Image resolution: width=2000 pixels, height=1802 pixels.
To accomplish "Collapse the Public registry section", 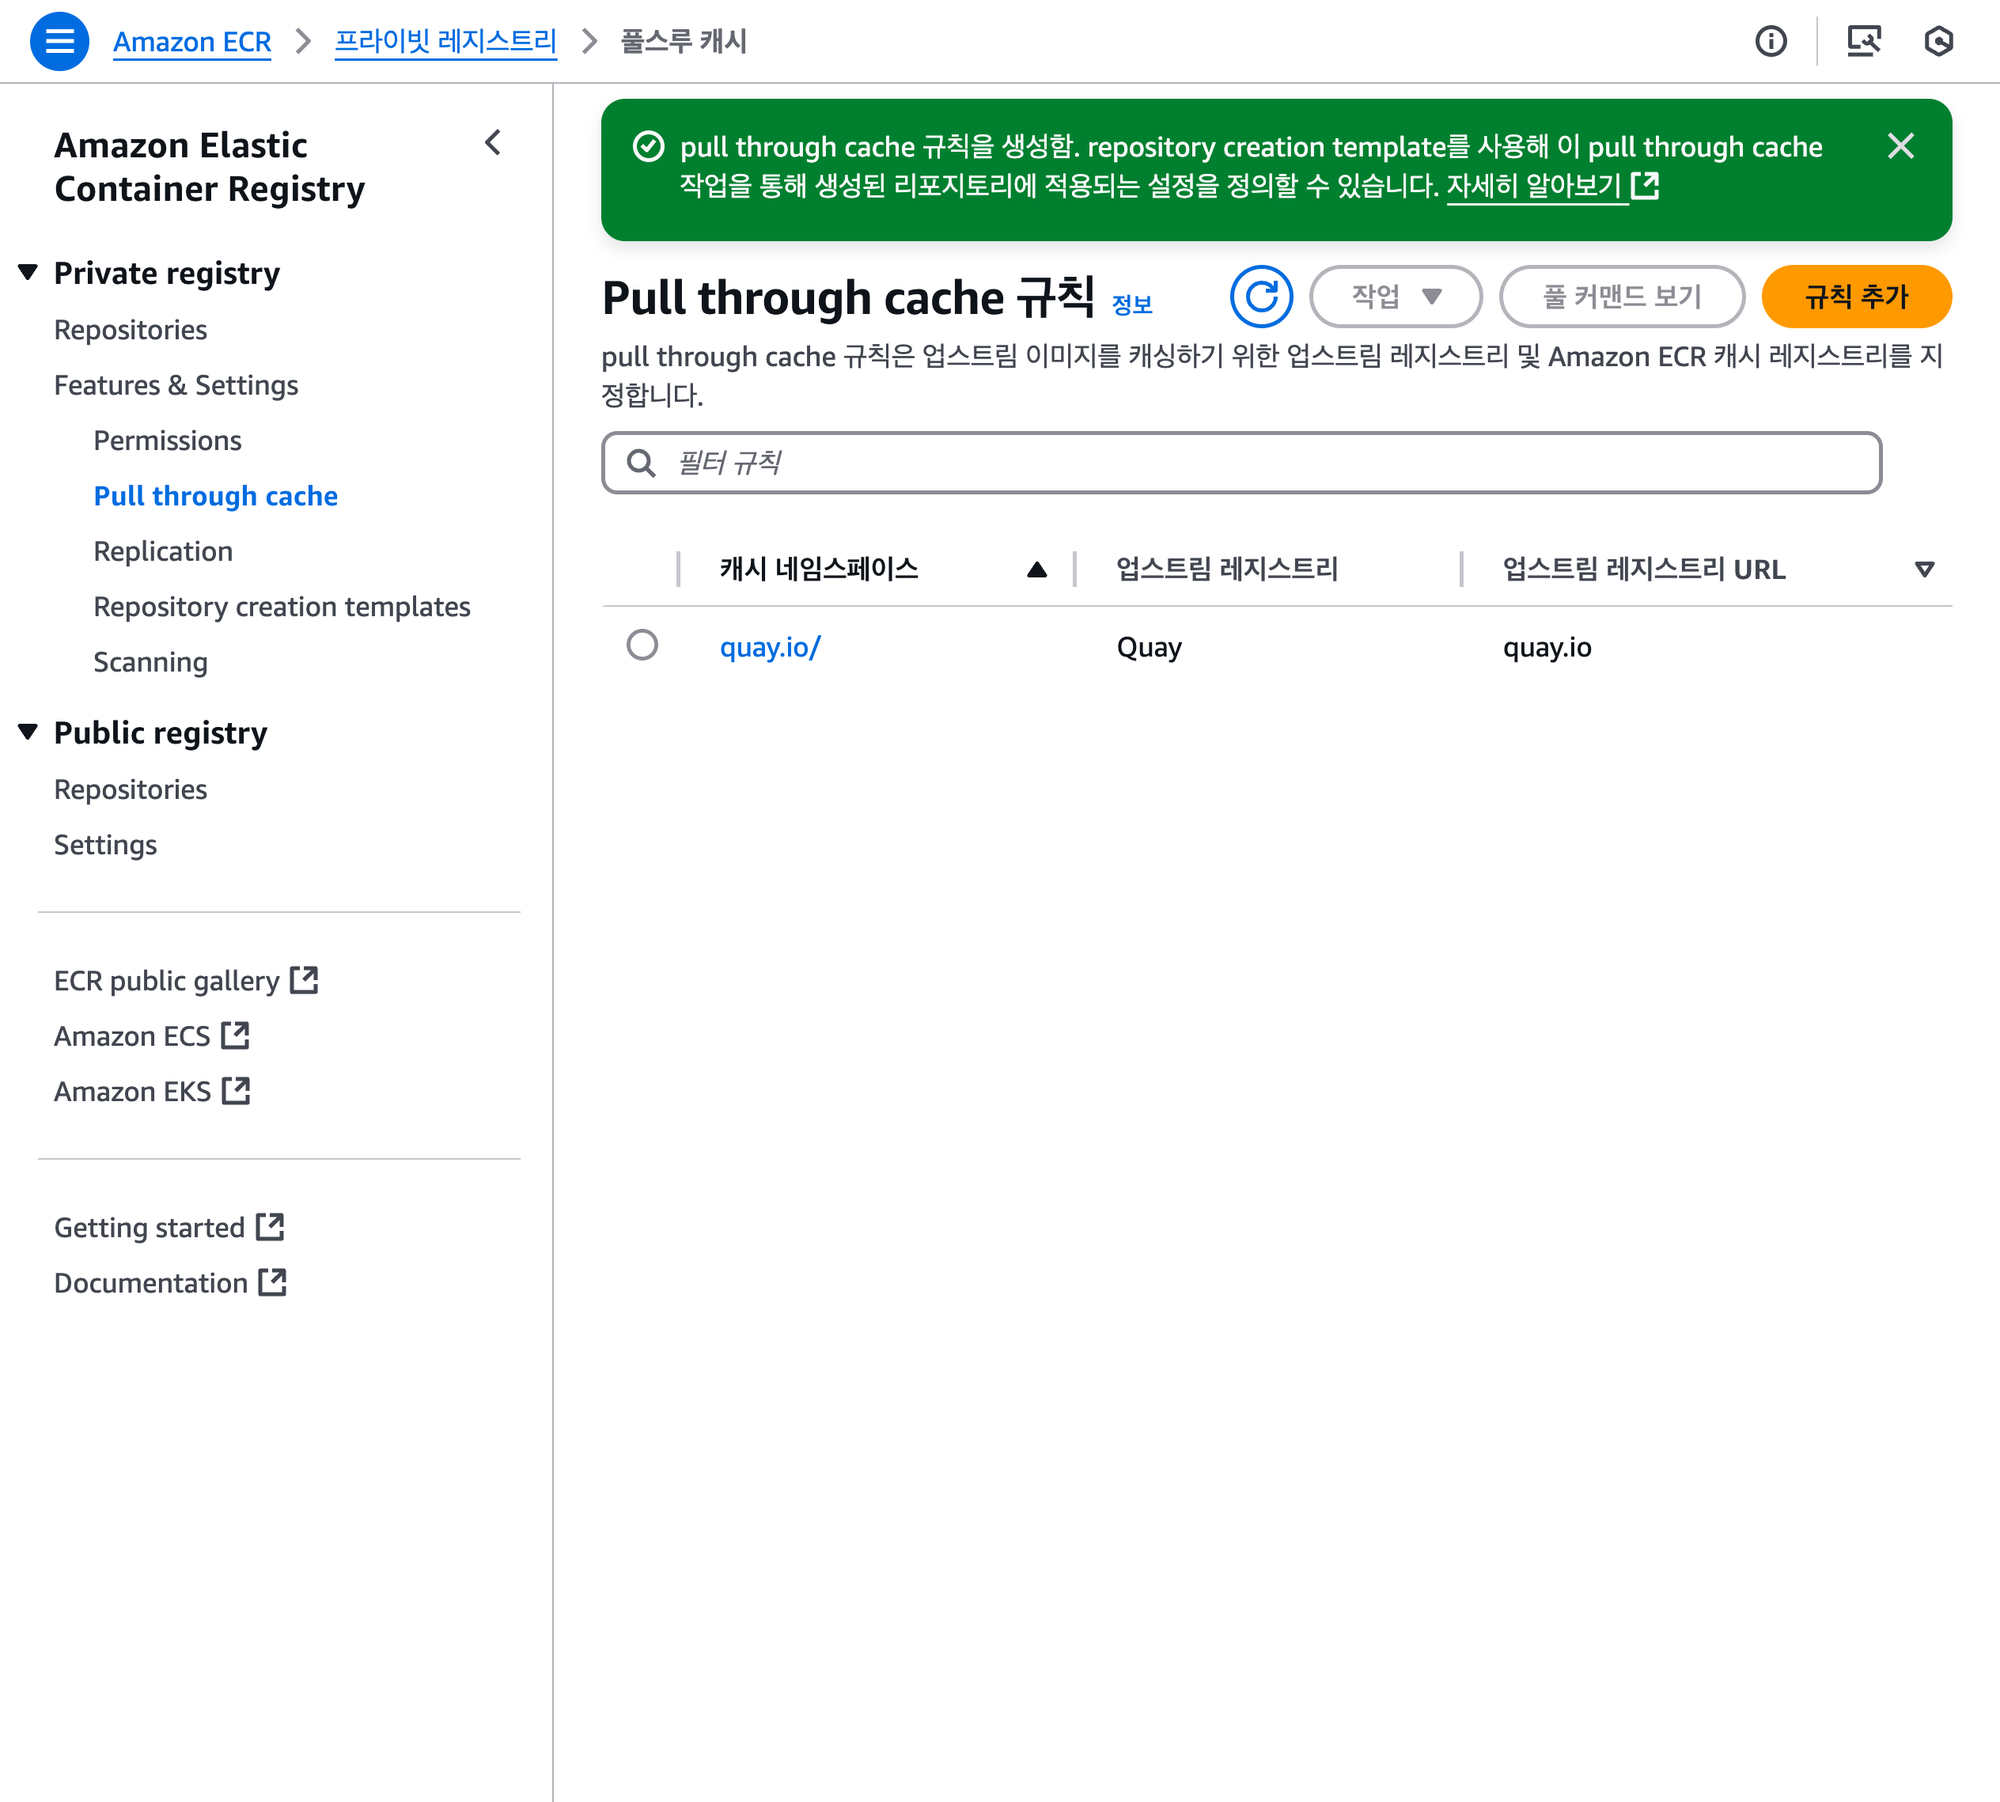I will (x=28, y=732).
